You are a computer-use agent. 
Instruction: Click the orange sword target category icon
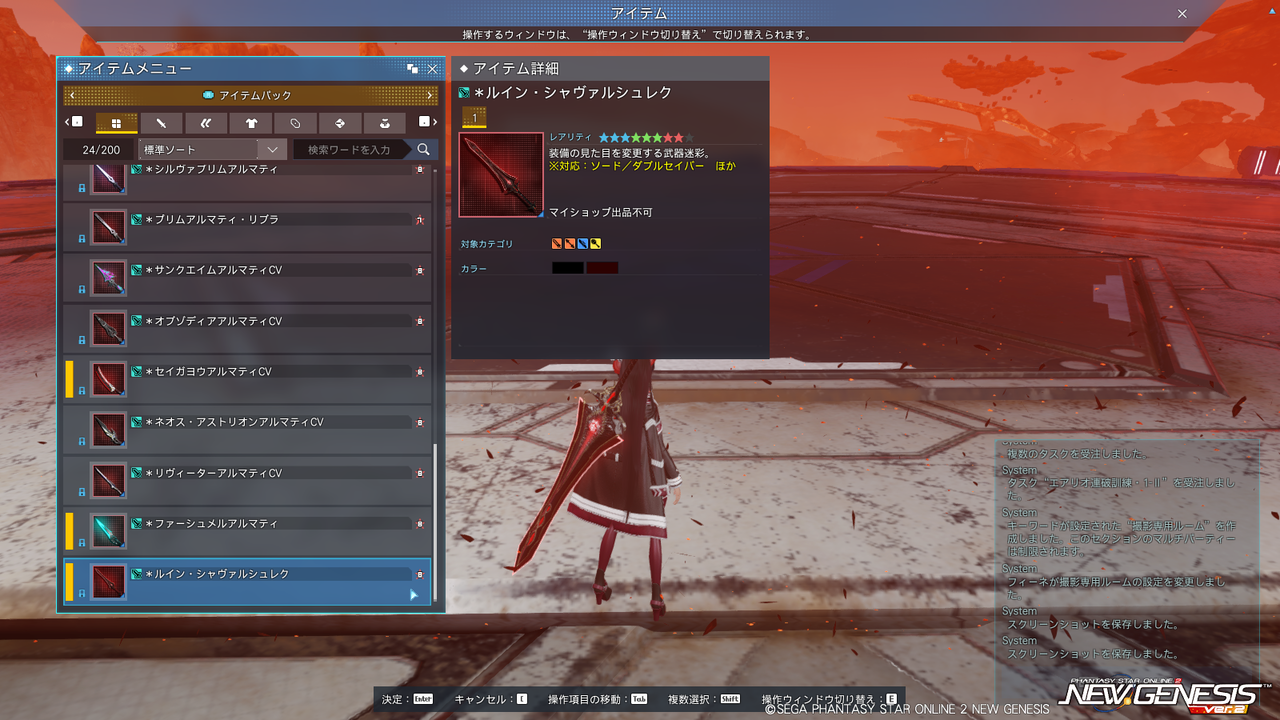[x=557, y=243]
